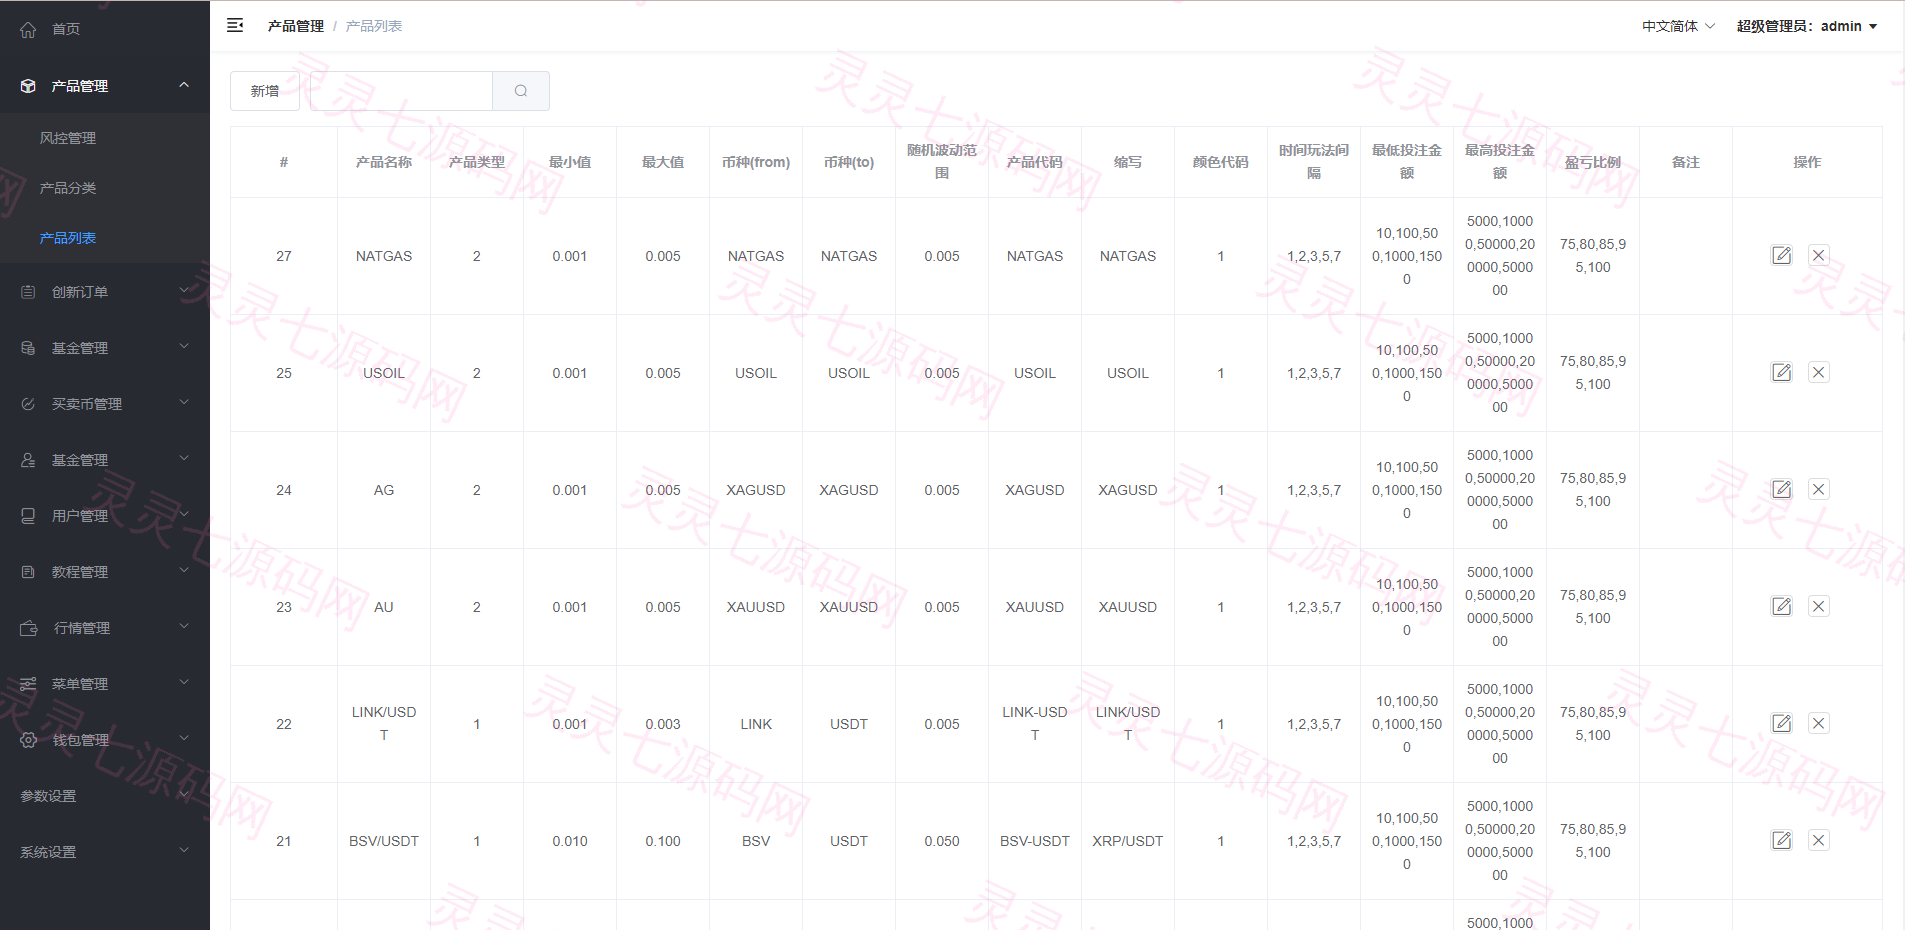Open edit for the AG row

click(x=1781, y=489)
